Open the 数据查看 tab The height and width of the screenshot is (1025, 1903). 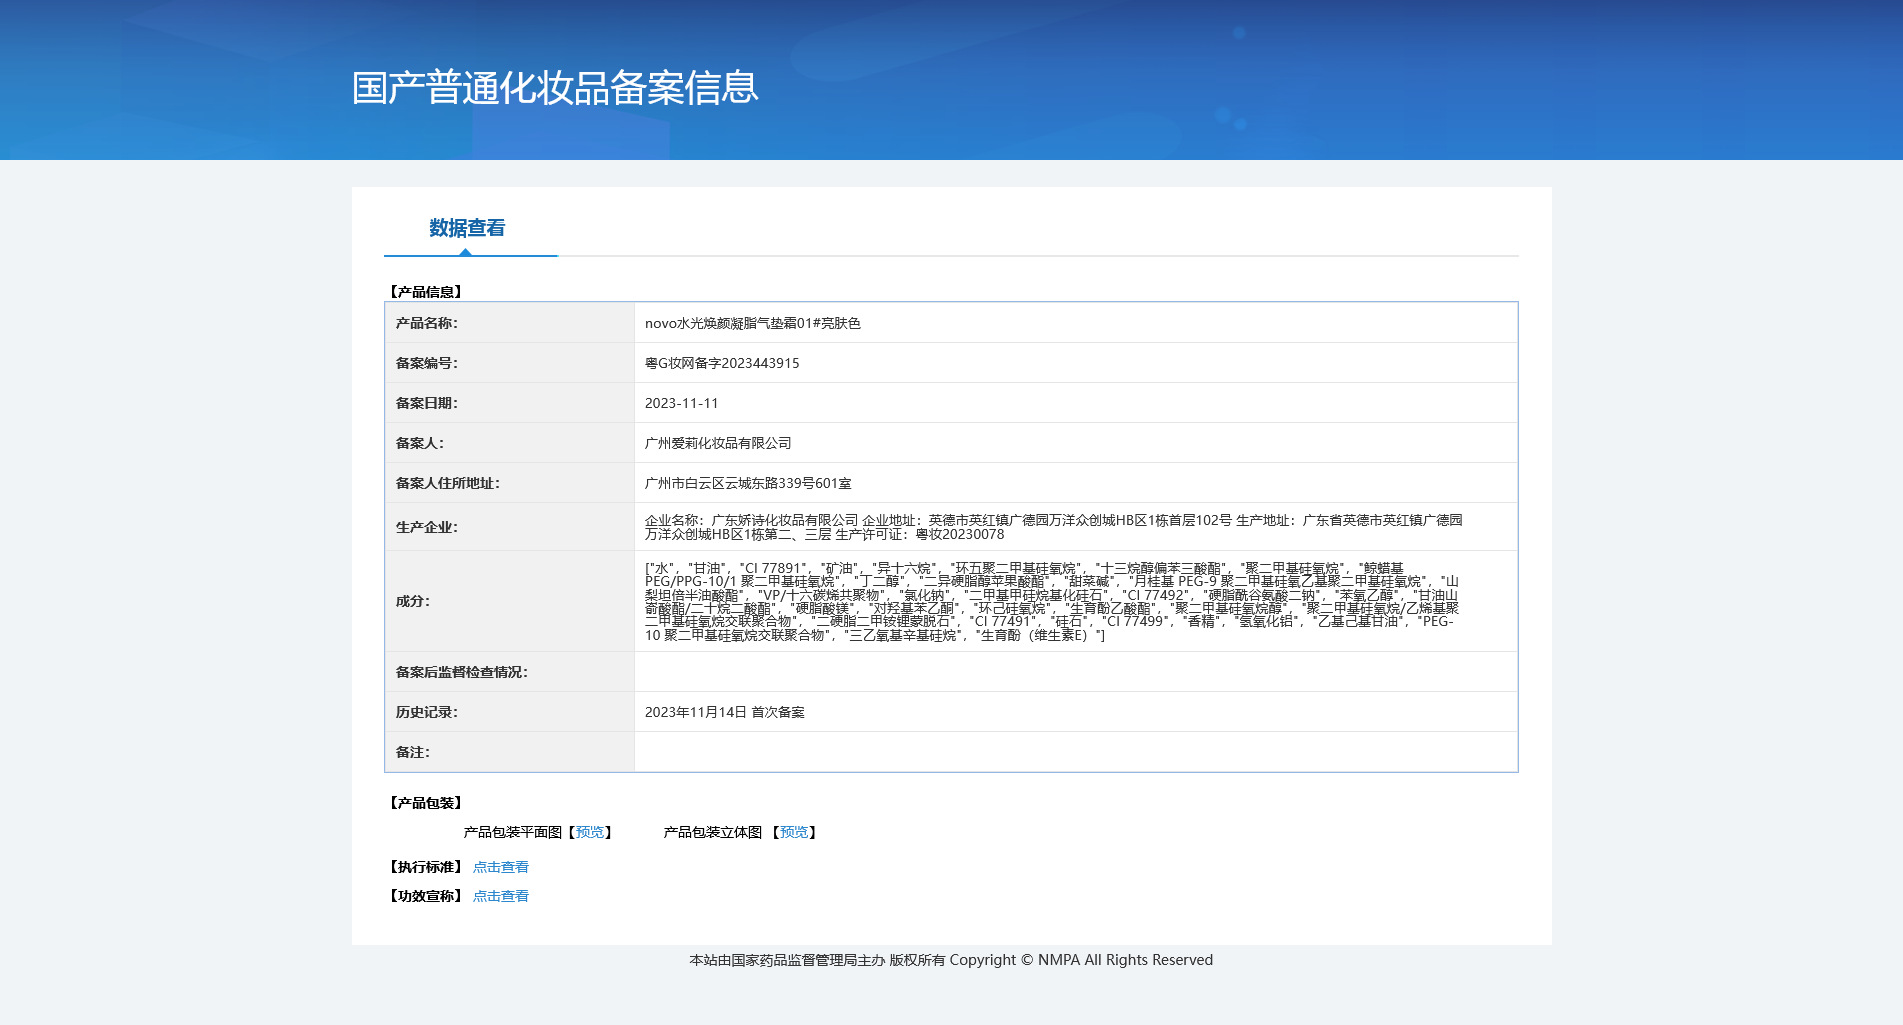pyautogui.click(x=467, y=228)
